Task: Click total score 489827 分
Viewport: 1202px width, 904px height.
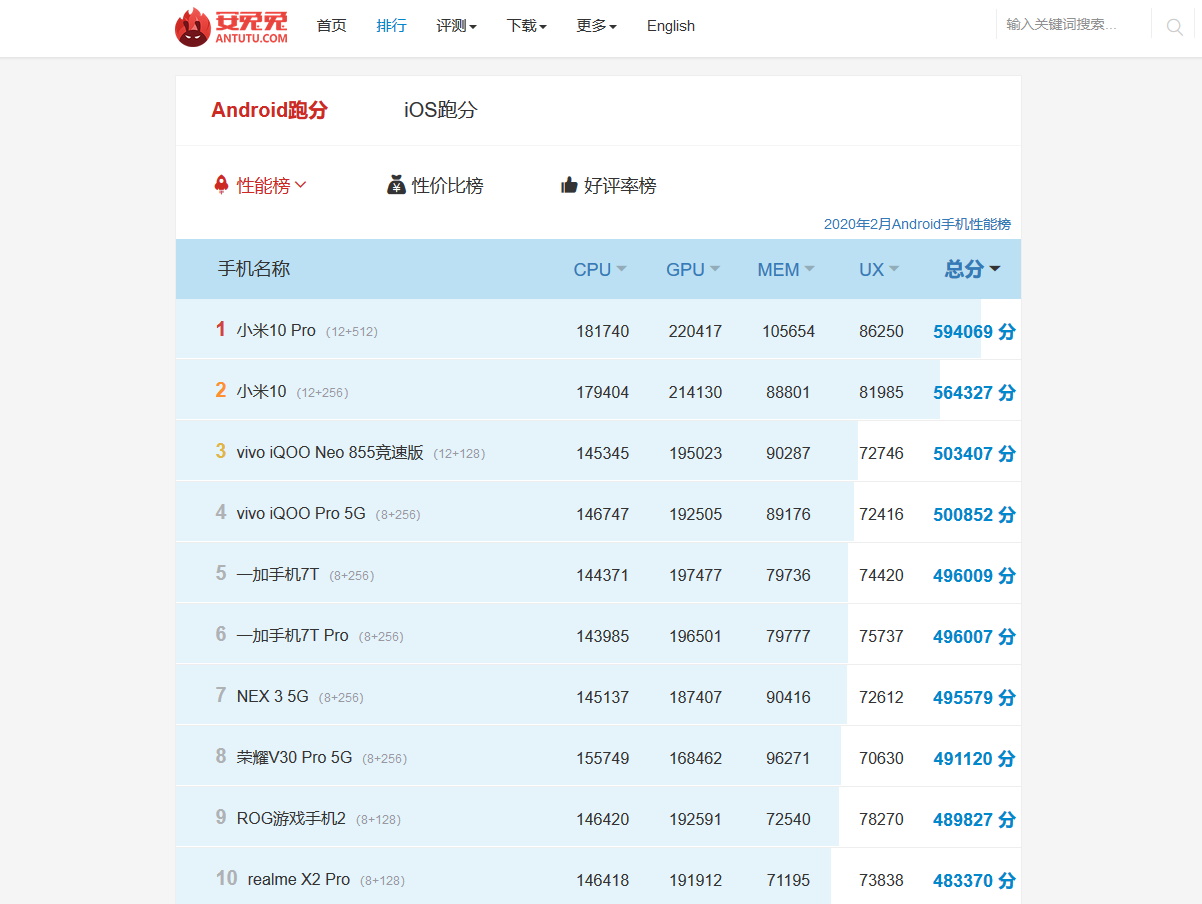Action: pyautogui.click(x=974, y=819)
